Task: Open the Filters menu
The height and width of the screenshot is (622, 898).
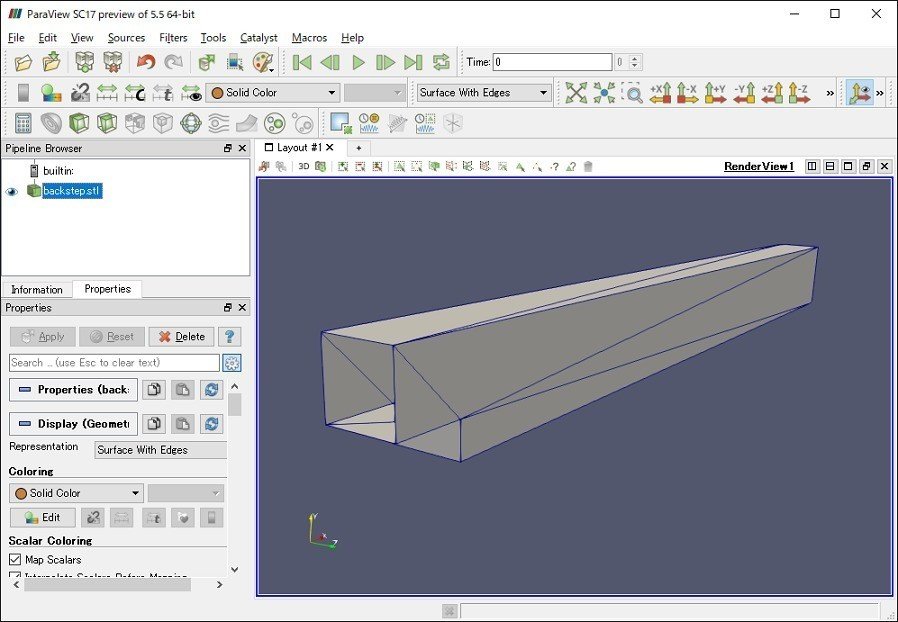Action: [x=173, y=38]
